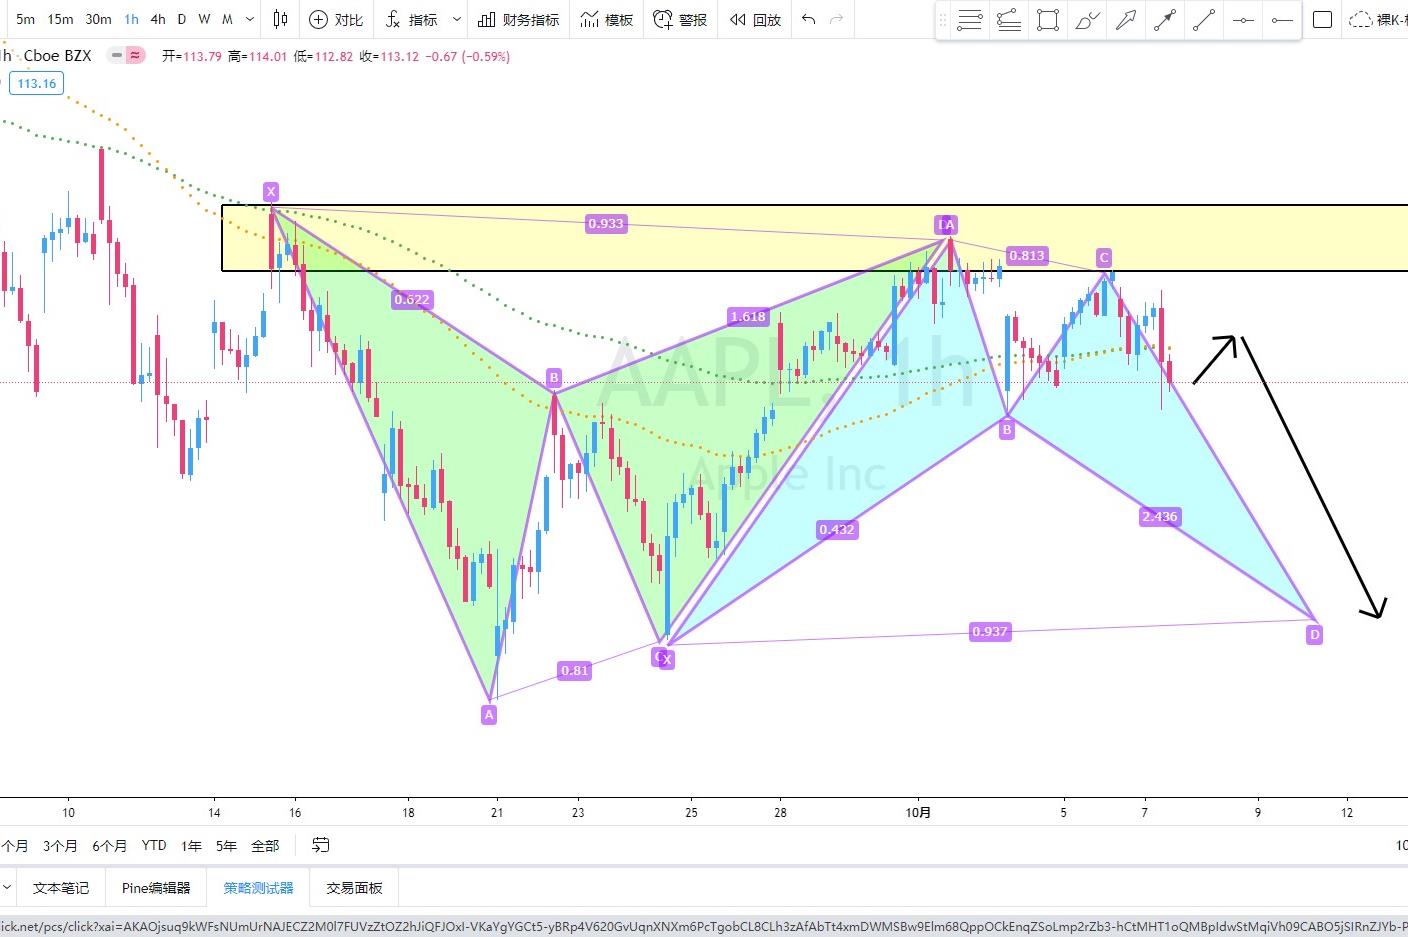The height and width of the screenshot is (937, 1408).
Task: Toggle the market status pill indicator
Action: (116, 56)
